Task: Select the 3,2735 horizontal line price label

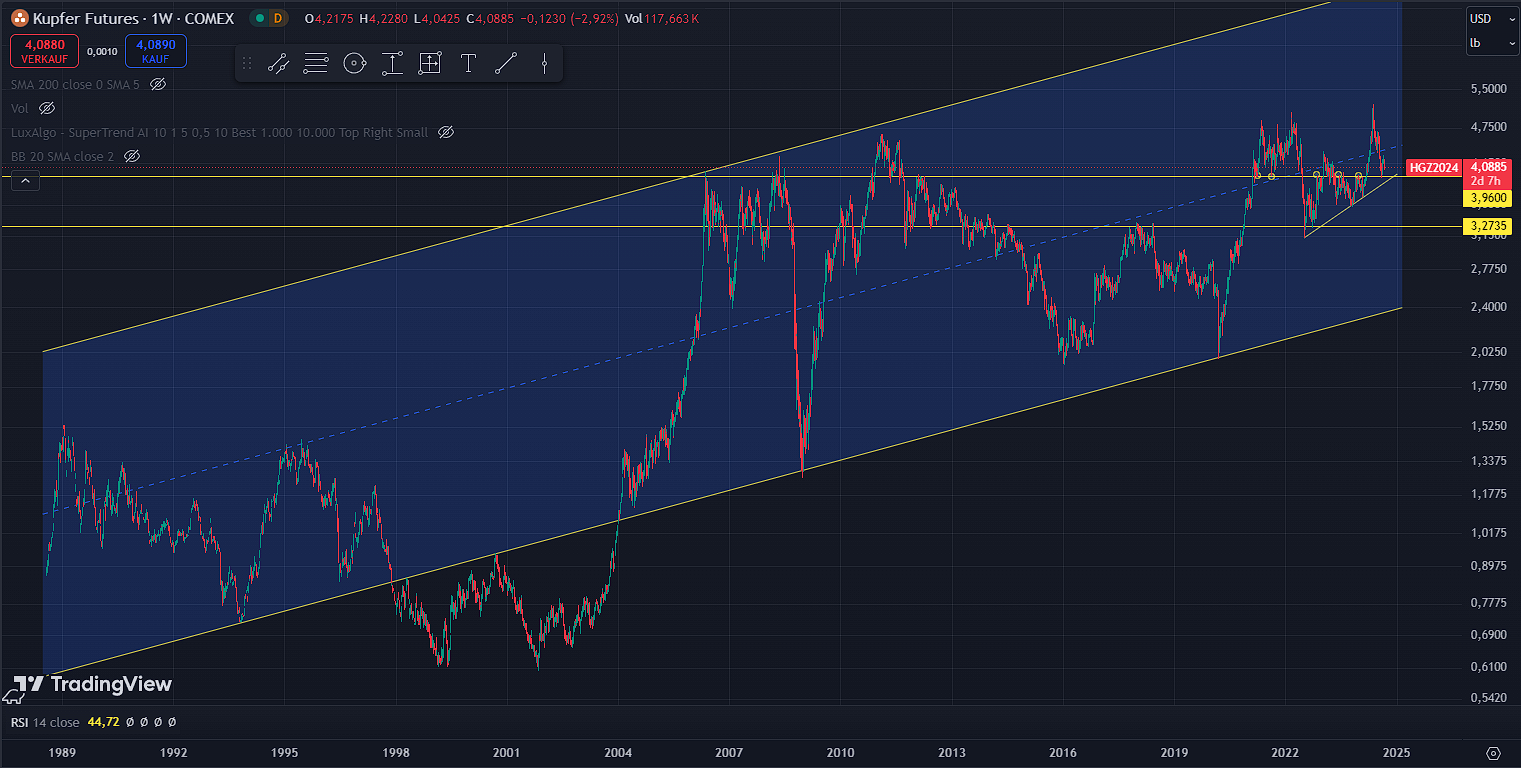Action: tap(1486, 226)
